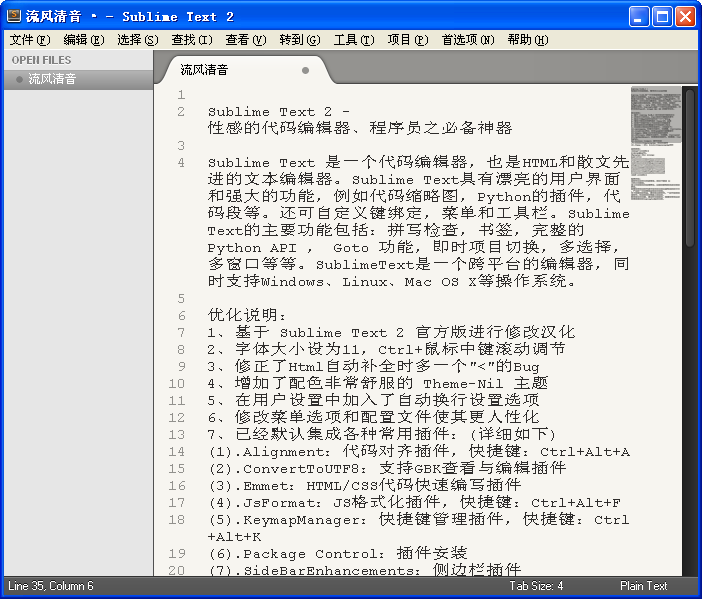Close the Sublime Text window
Screen dimensions: 702x599
coord(685,17)
